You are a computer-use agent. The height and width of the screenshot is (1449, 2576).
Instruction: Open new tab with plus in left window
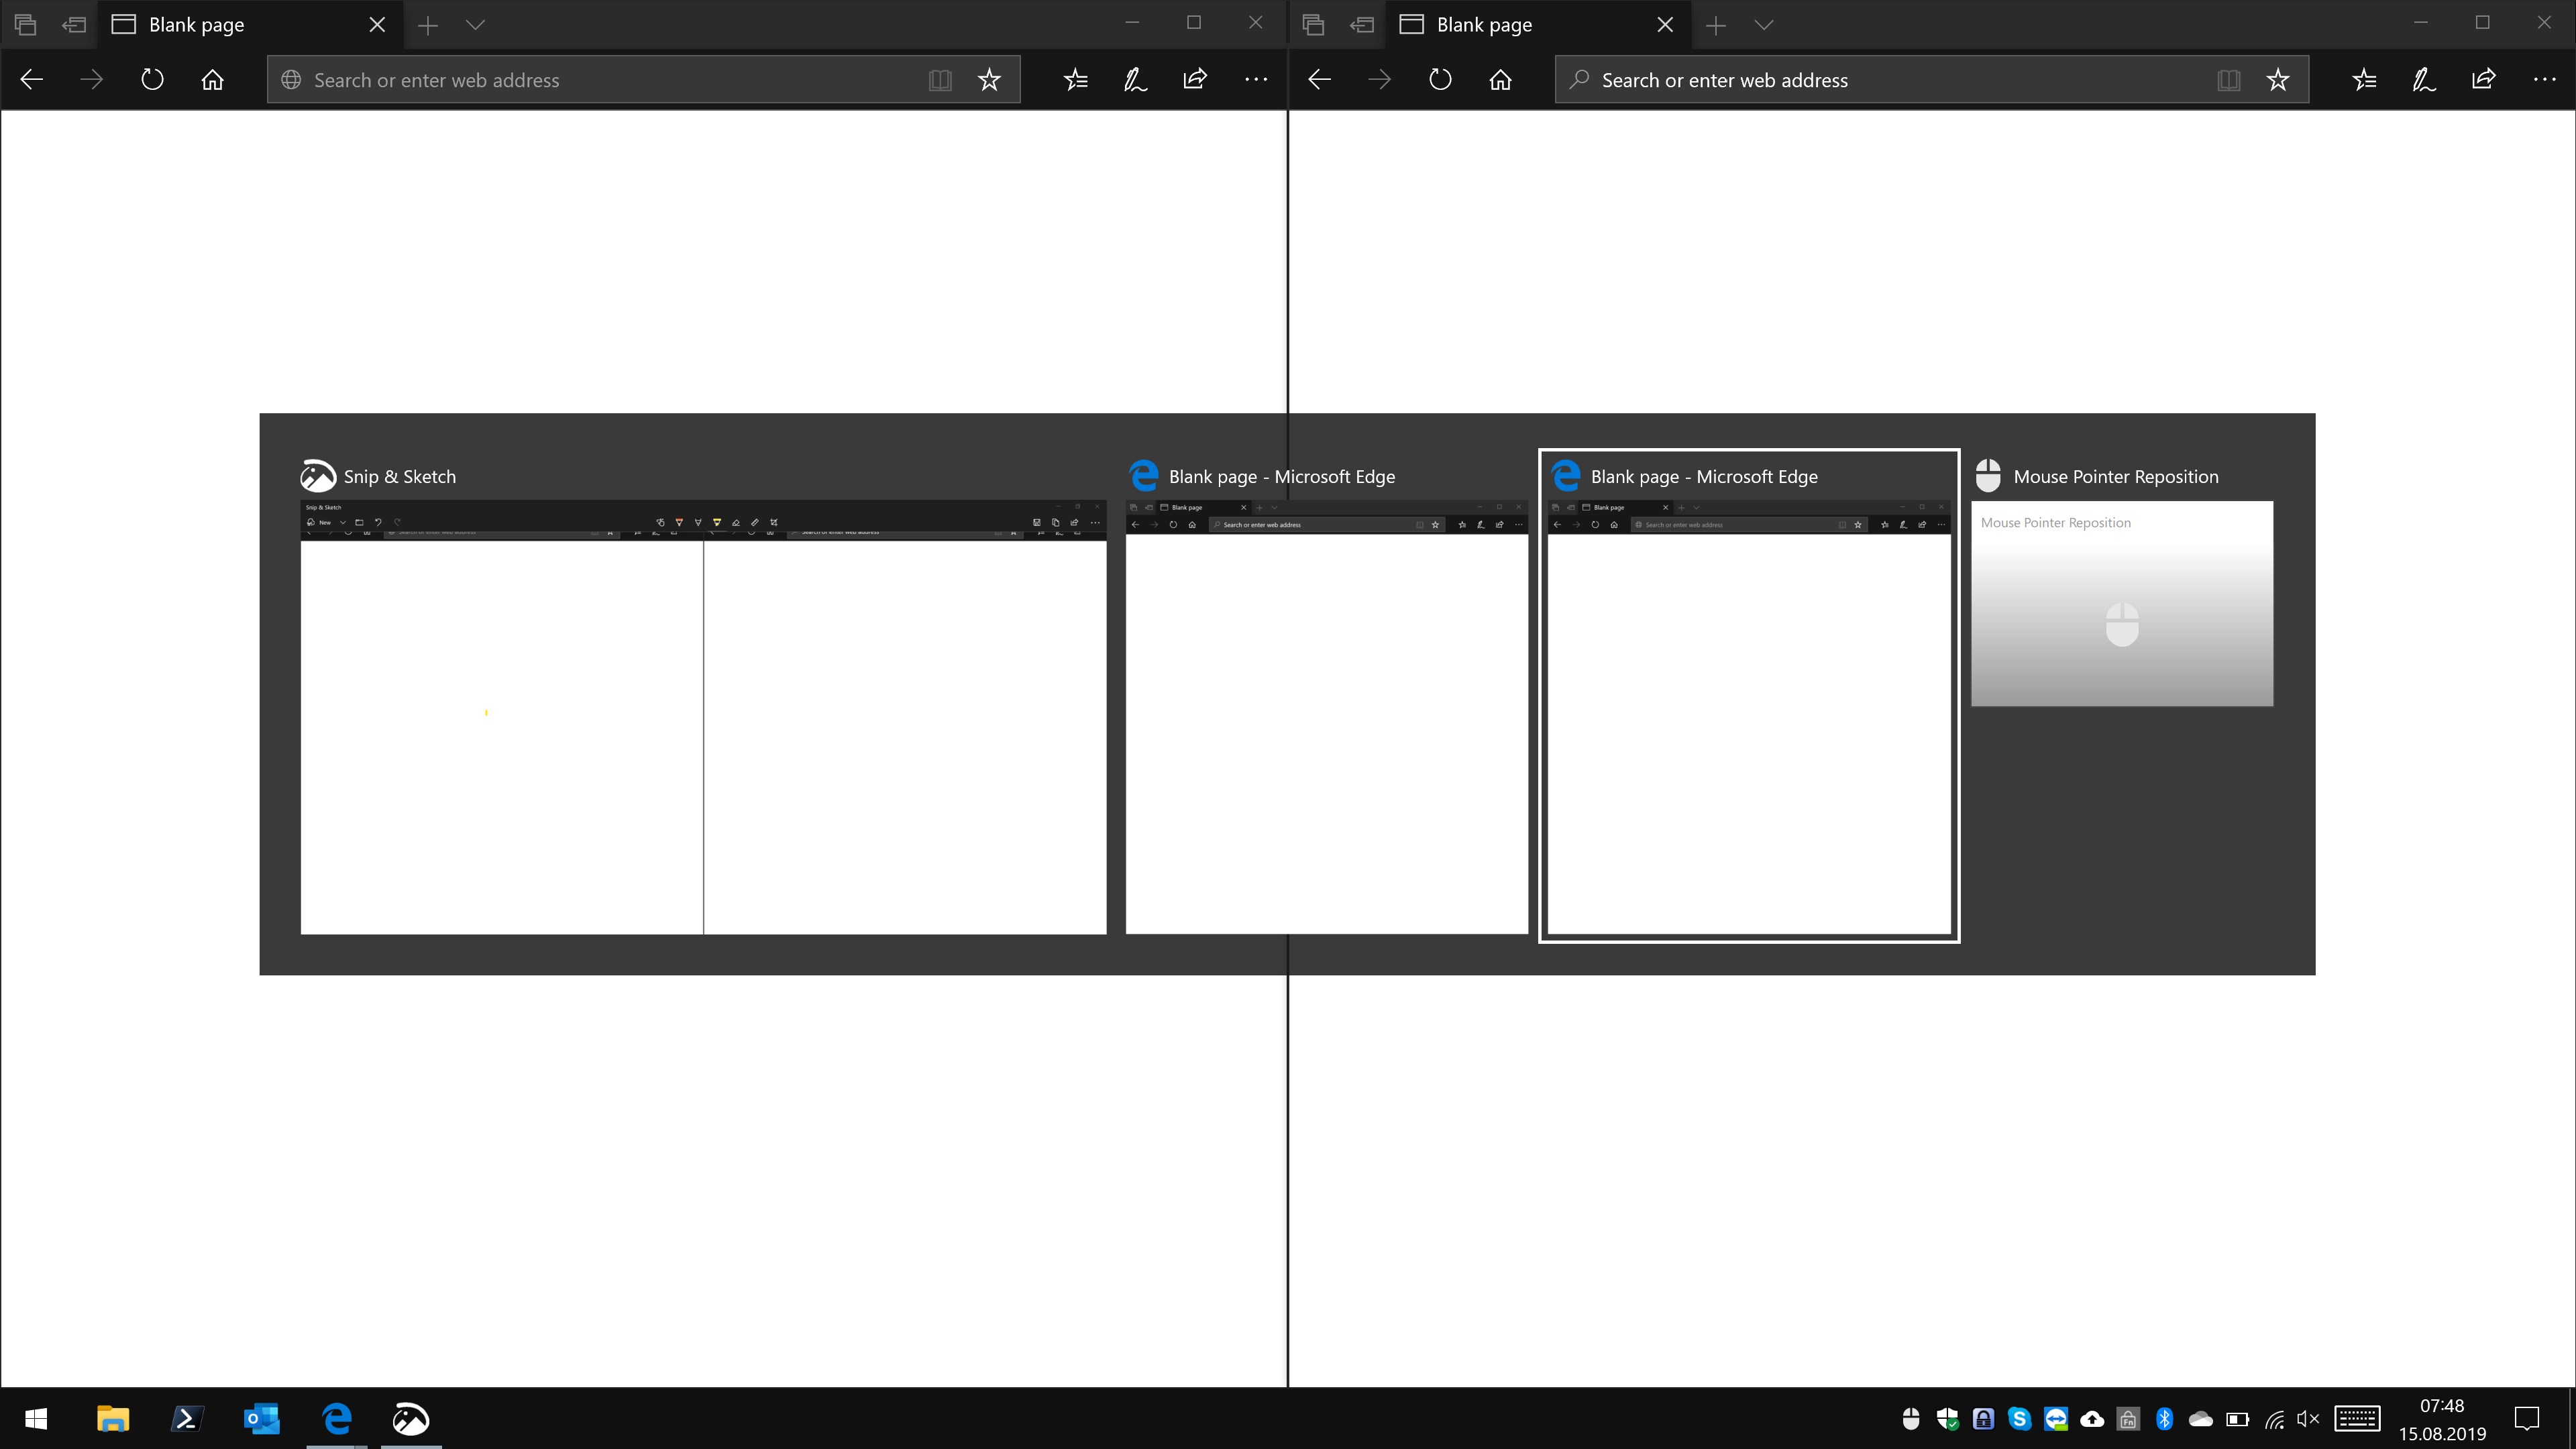pyautogui.click(x=428, y=25)
